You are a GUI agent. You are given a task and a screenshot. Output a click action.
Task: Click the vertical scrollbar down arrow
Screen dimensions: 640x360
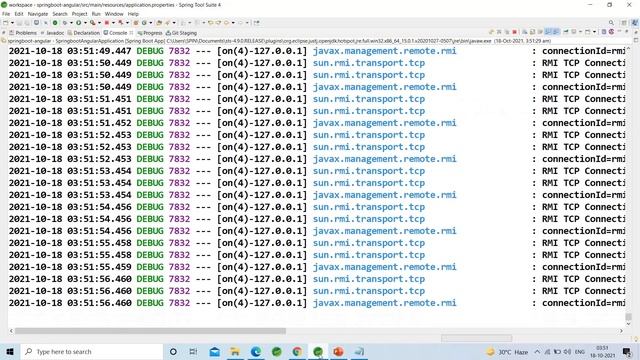[x=629, y=324]
